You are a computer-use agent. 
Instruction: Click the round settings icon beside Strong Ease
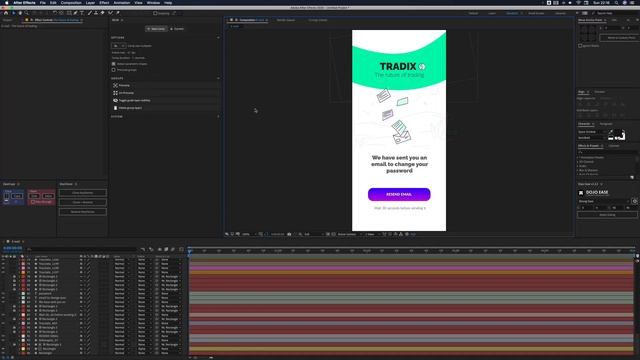tap(635, 201)
